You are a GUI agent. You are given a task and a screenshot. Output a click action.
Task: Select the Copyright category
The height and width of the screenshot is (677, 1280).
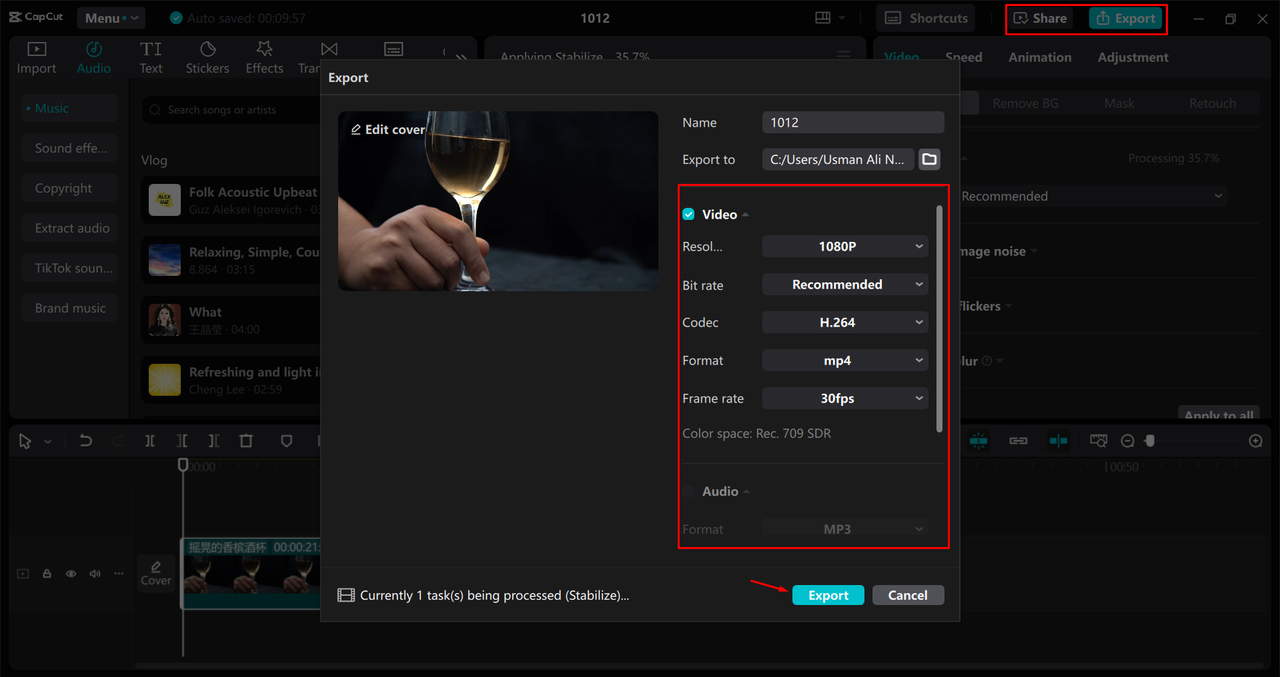pos(69,188)
